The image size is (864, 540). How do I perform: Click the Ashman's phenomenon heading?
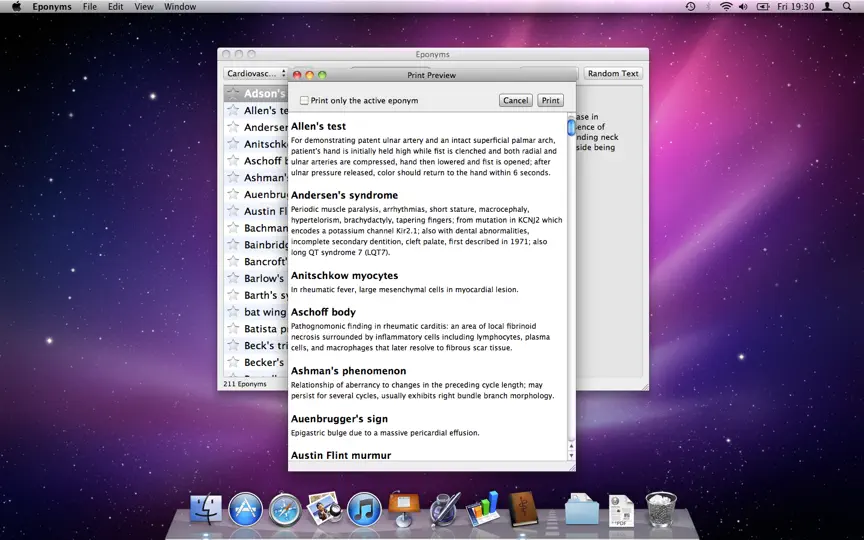pyautogui.click(x=348, y=371)
